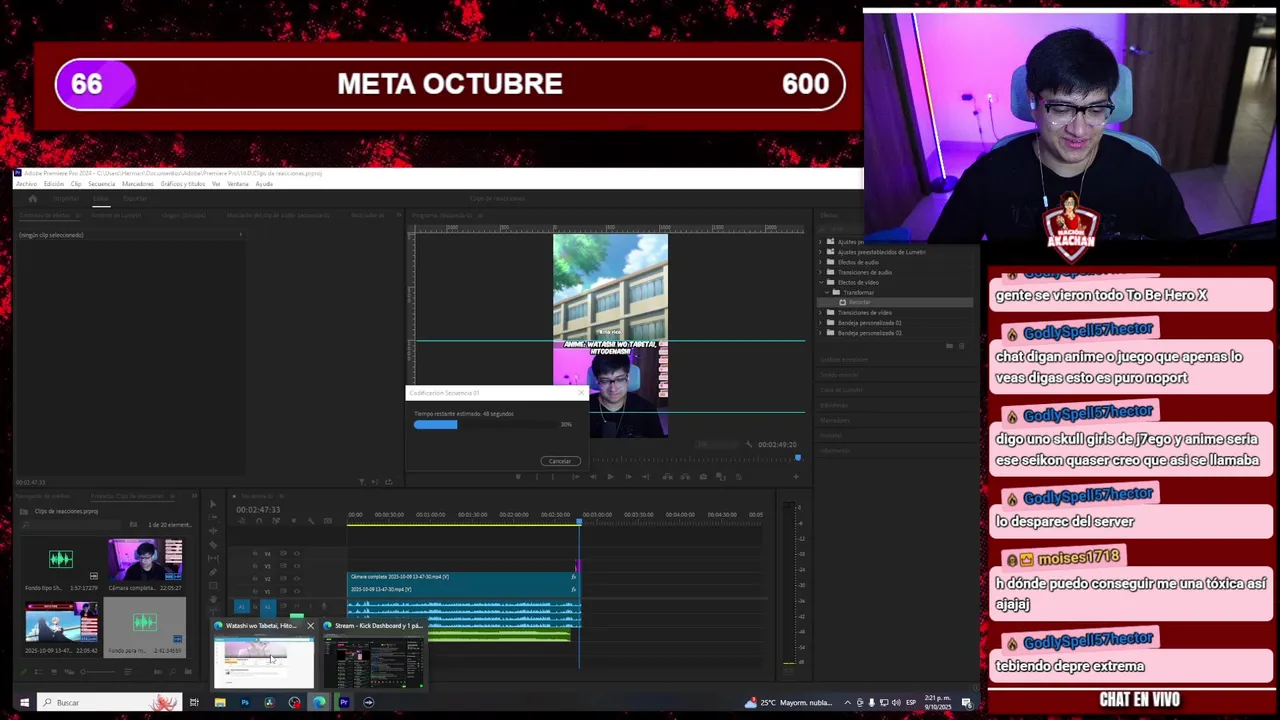Click the Buscar taskbar search box

point(110,702)
